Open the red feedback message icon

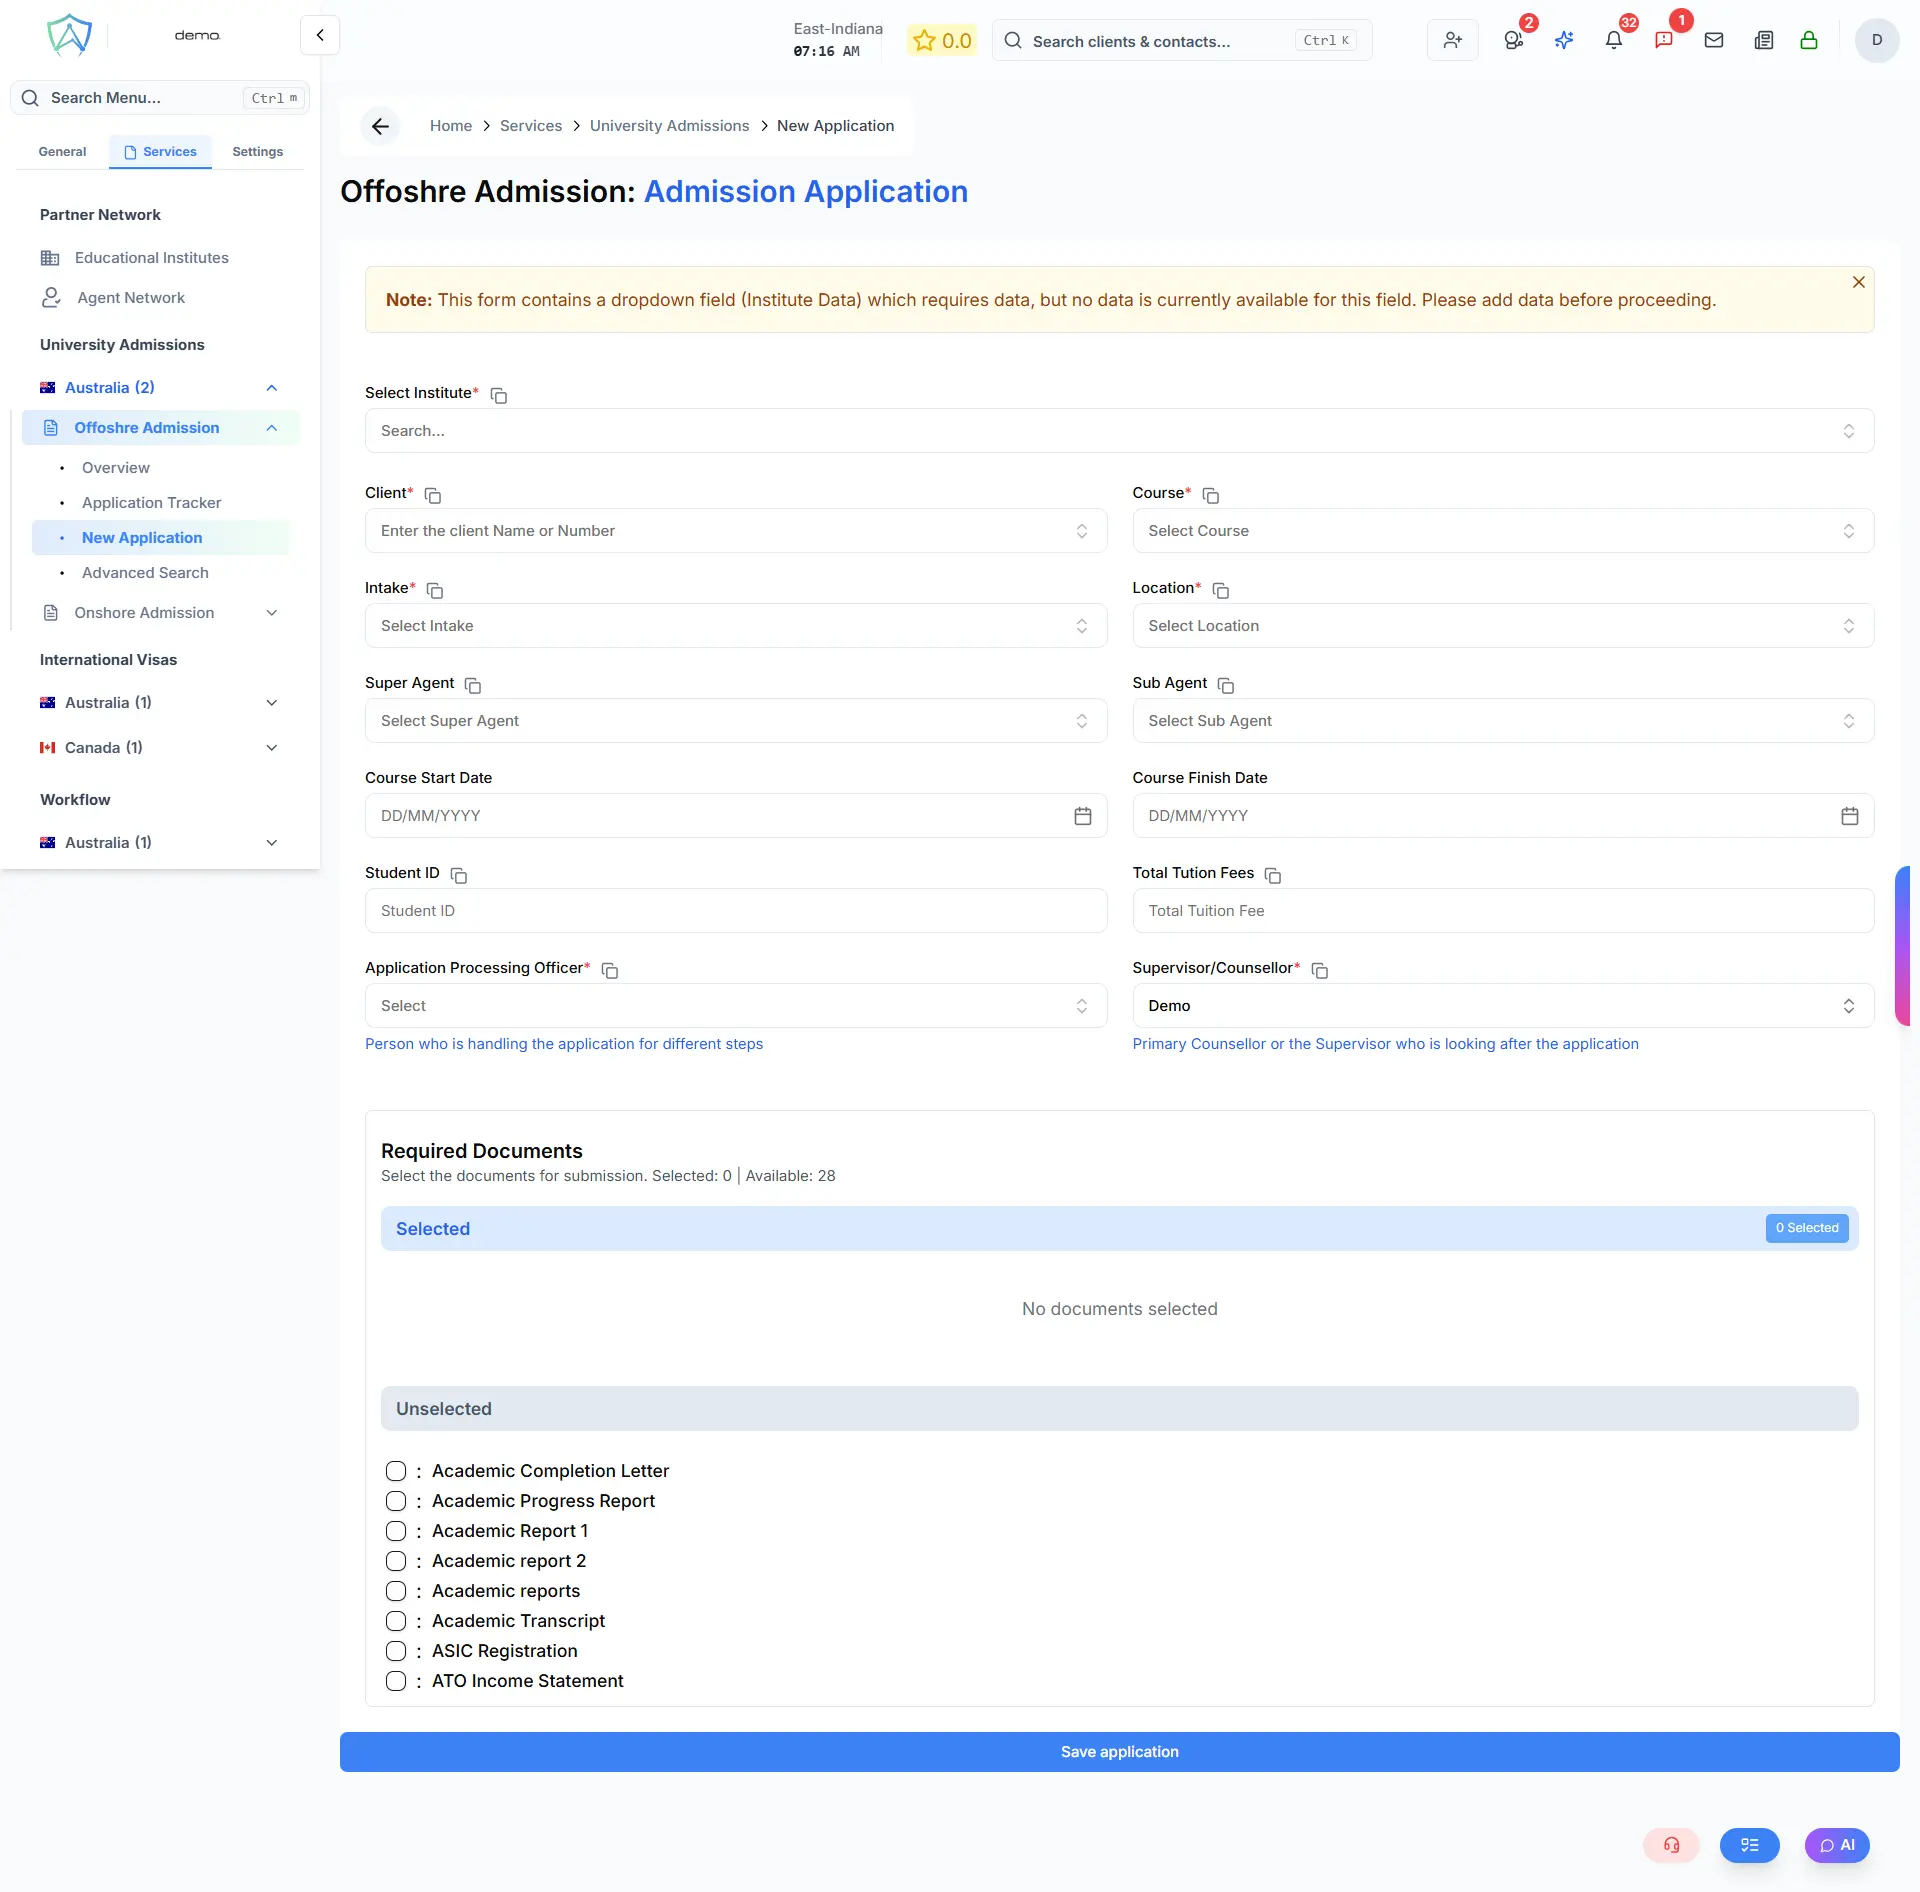[x=1665, y=40]
